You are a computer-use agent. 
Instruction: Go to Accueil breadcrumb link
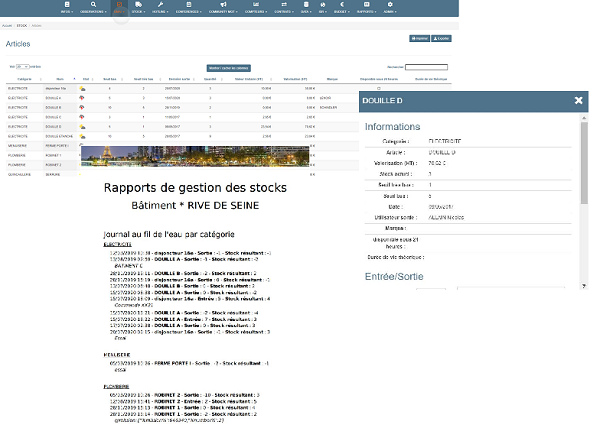click(7, 26)
